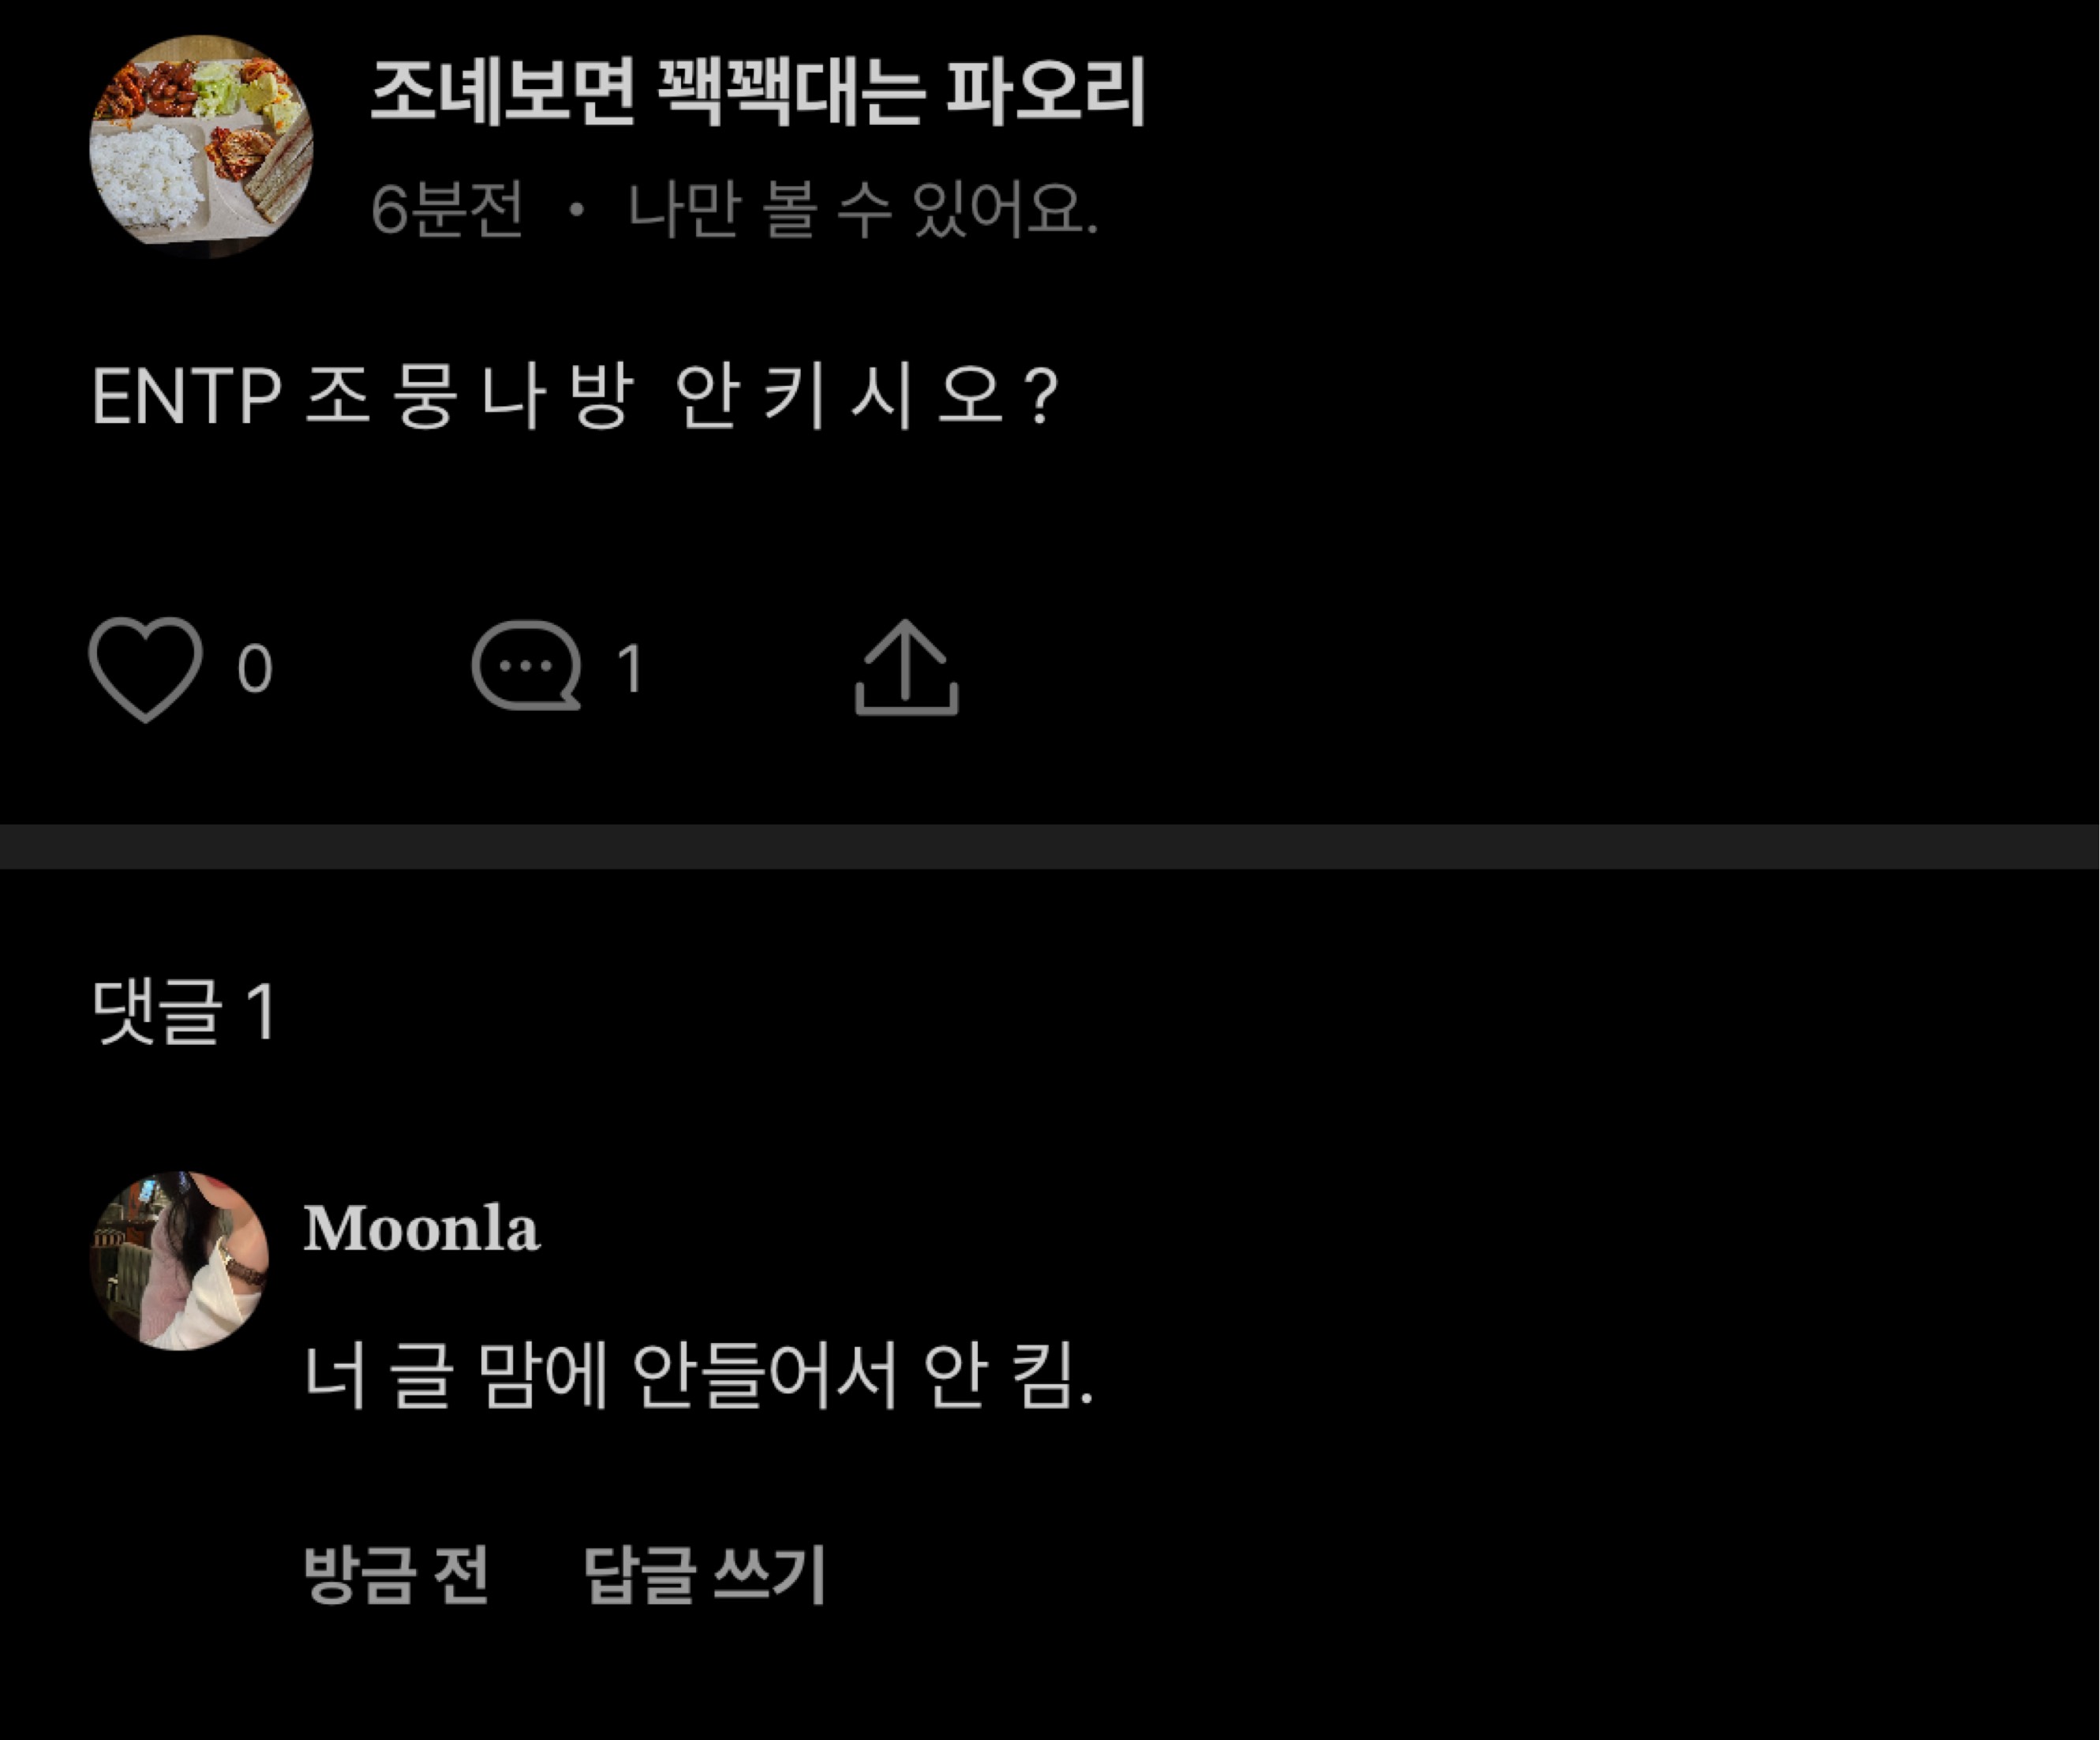
Task: Click the word ENTP in the post
Action: coord(186,397)
